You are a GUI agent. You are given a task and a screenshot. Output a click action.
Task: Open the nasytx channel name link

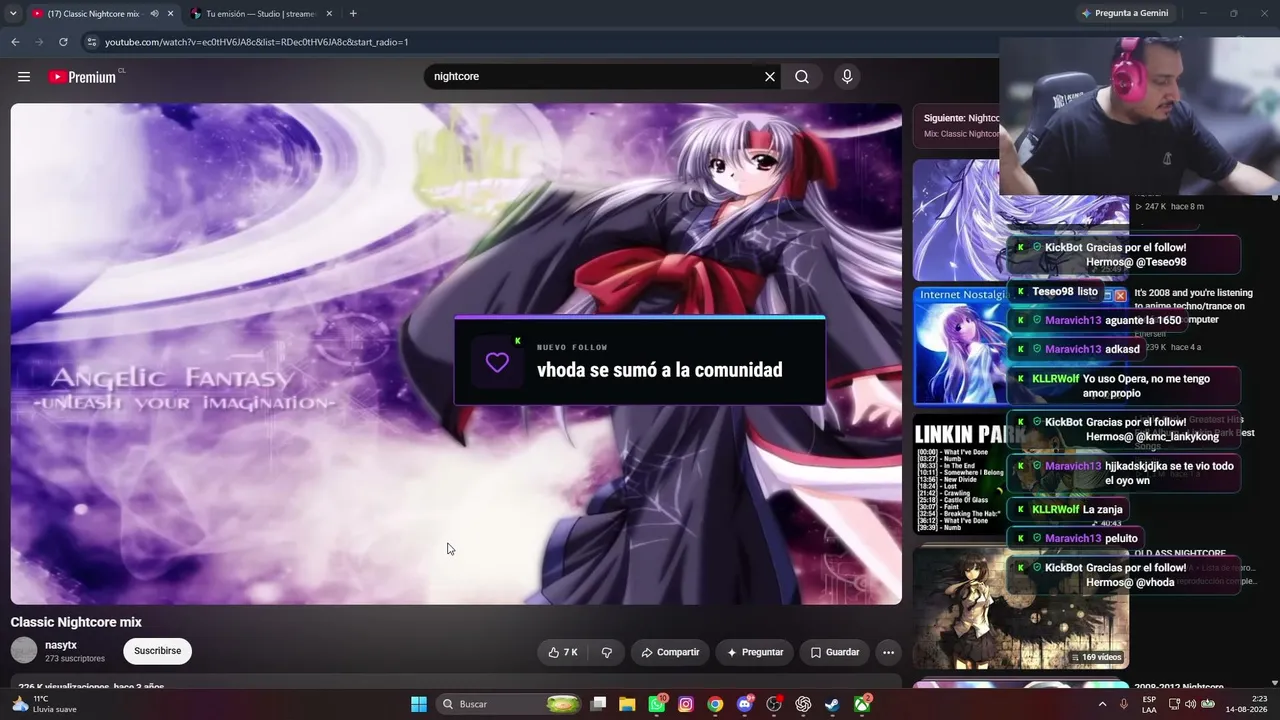coord(61,645)
